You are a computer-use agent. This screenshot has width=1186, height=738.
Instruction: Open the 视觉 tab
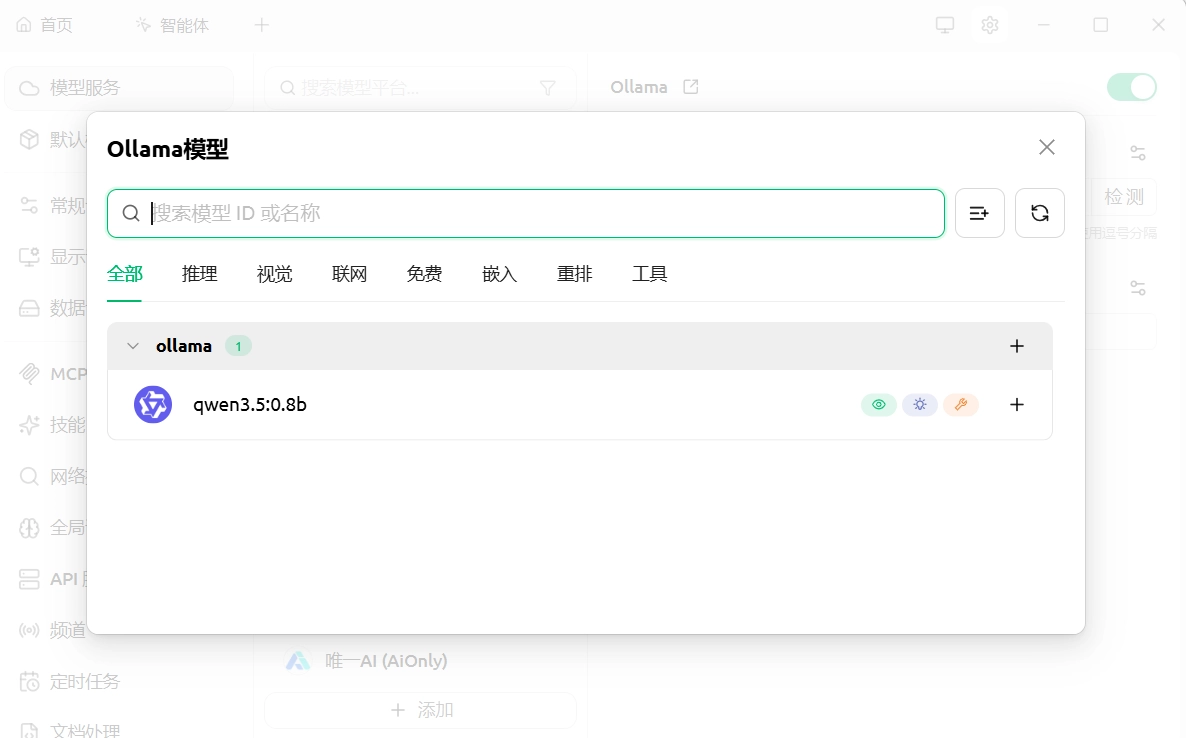click(275, 274)
